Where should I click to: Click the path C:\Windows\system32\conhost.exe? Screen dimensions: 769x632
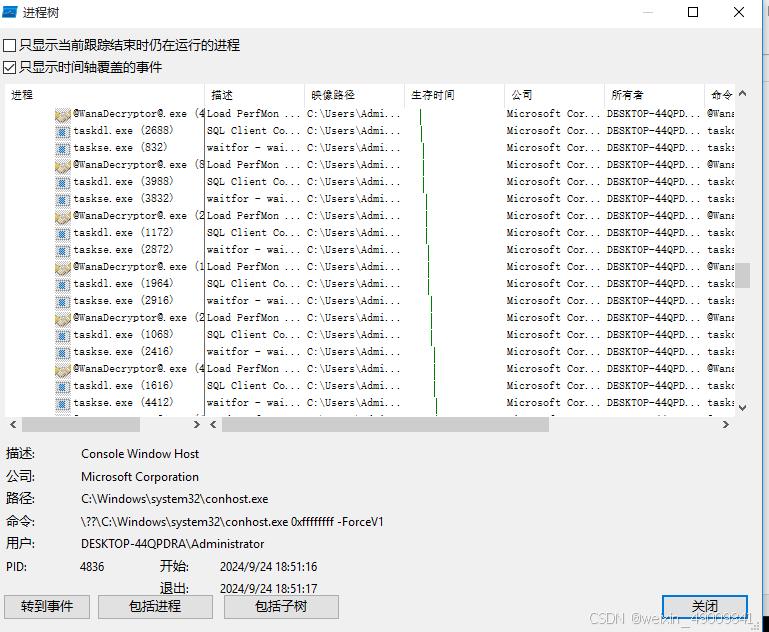[175, 499]
